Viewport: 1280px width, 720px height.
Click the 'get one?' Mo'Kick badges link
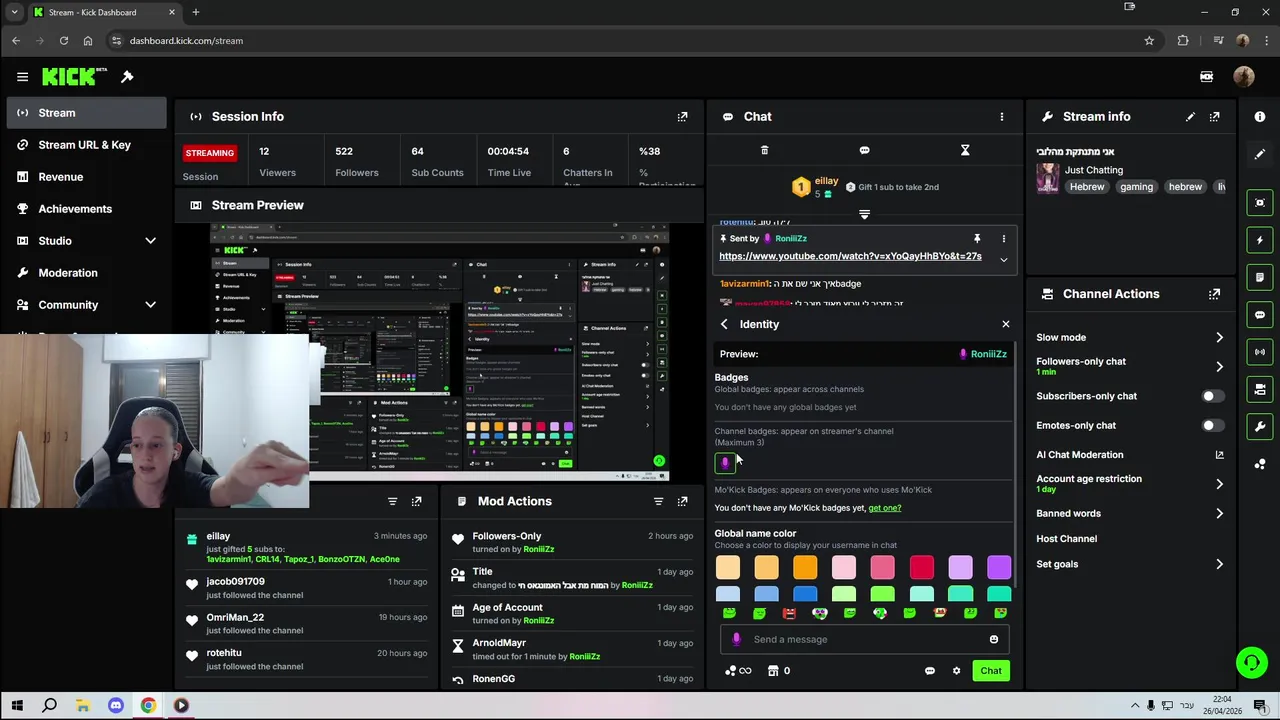click(884, 508)
